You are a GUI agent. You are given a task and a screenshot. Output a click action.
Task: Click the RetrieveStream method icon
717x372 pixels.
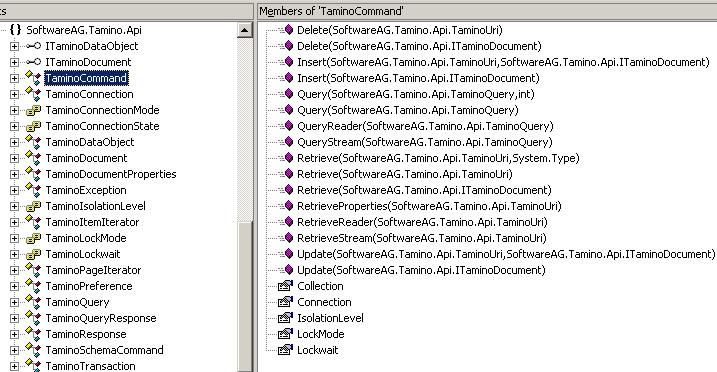[x=289, y=238]
